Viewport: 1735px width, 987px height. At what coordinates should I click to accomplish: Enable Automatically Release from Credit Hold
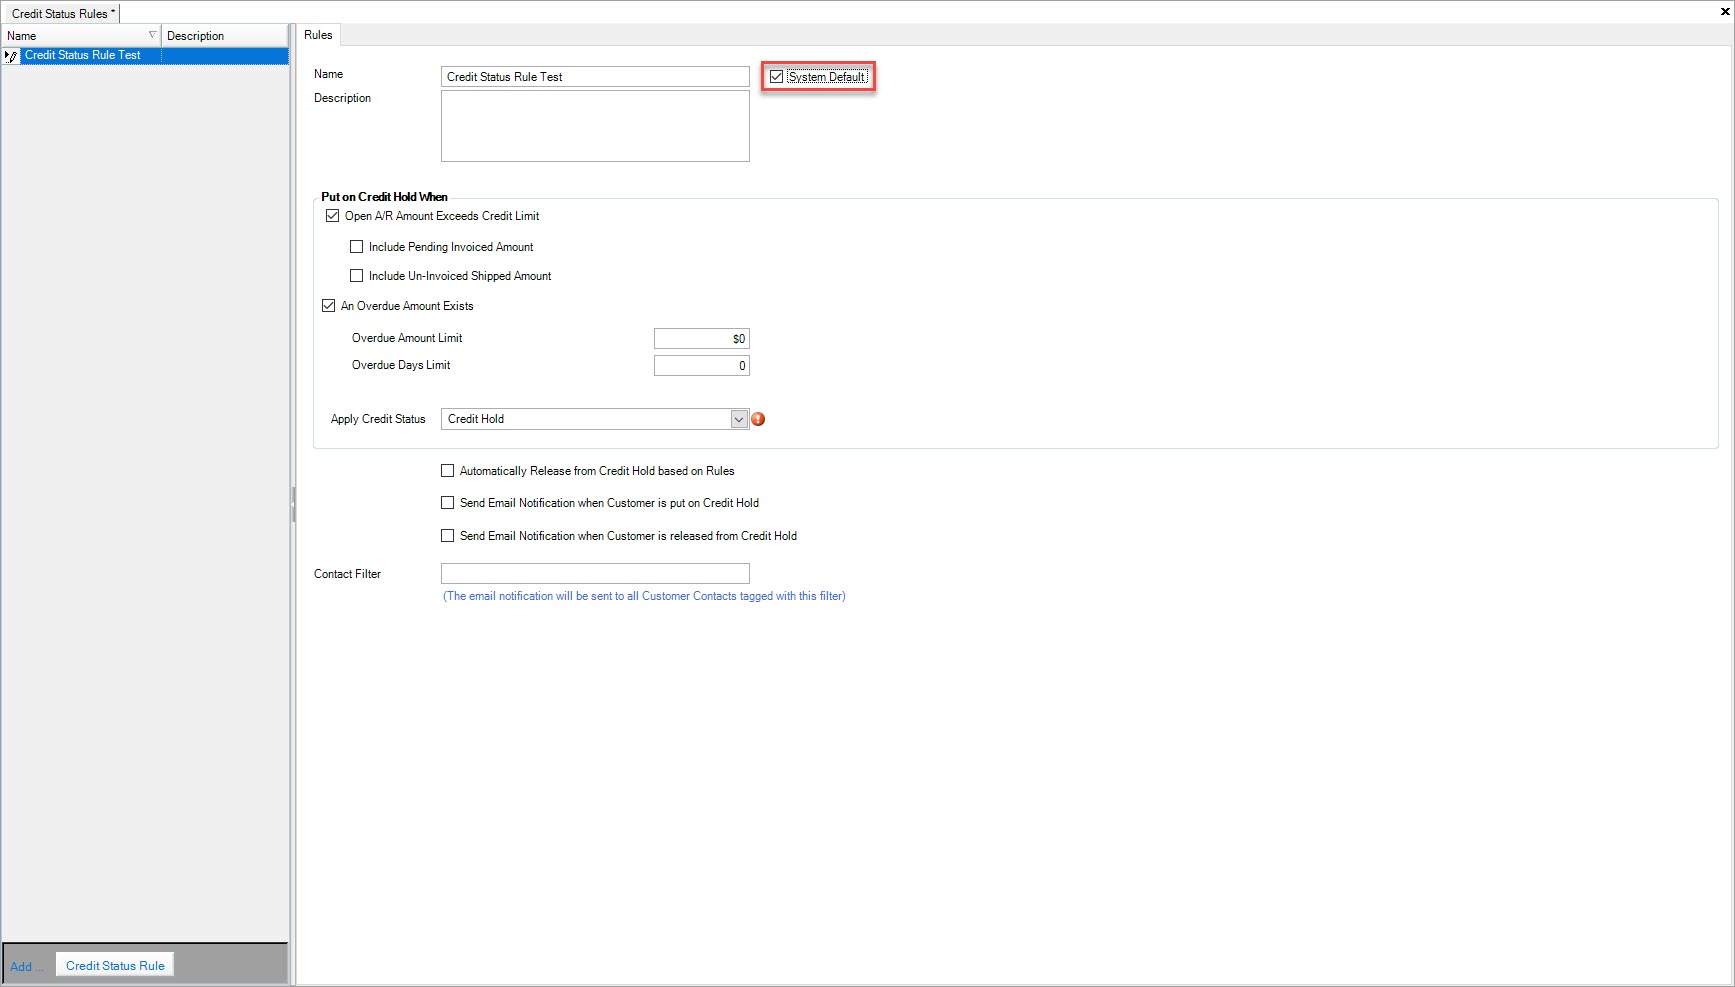pos(447,471)
